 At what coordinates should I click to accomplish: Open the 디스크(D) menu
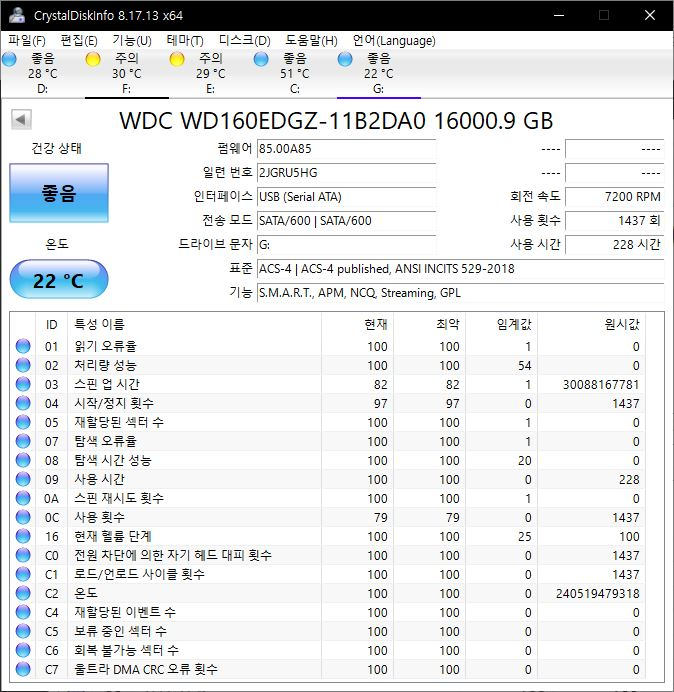click(244, 41)
